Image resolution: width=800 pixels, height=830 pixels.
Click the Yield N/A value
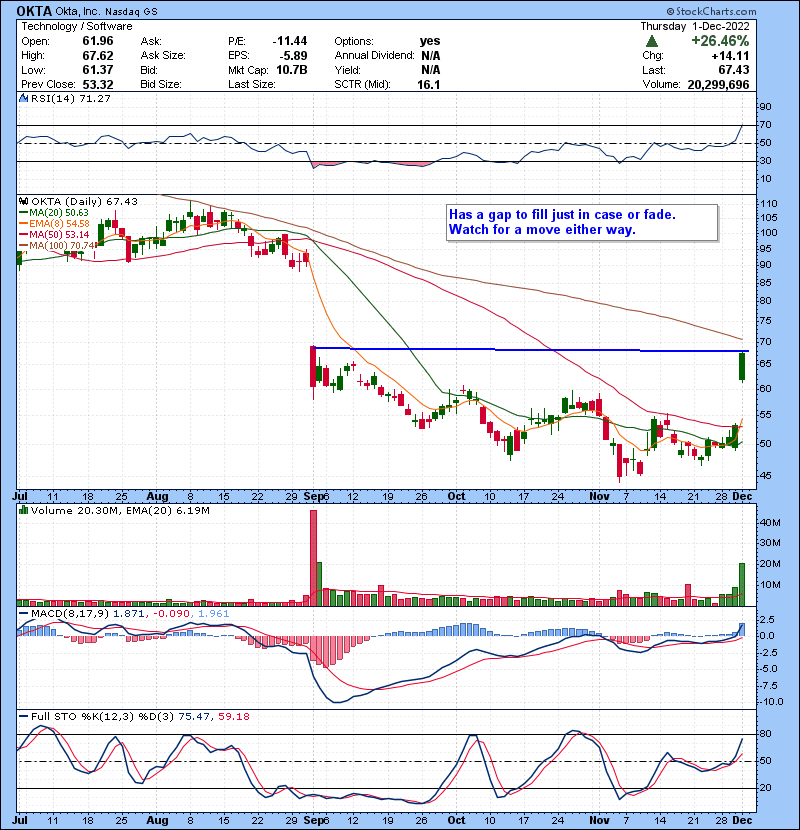(431, 70)
